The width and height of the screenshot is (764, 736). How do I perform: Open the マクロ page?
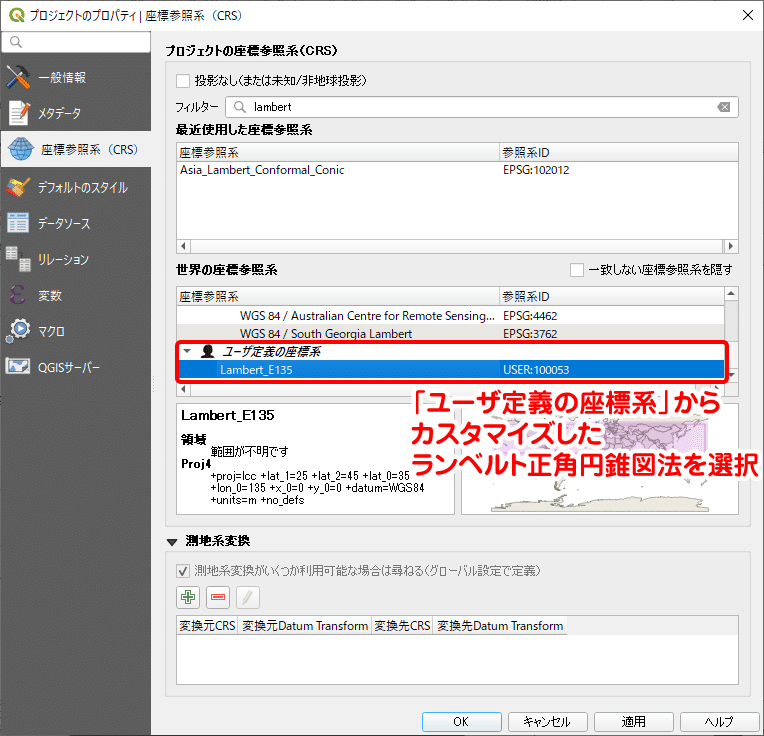[x=76, y=331]
